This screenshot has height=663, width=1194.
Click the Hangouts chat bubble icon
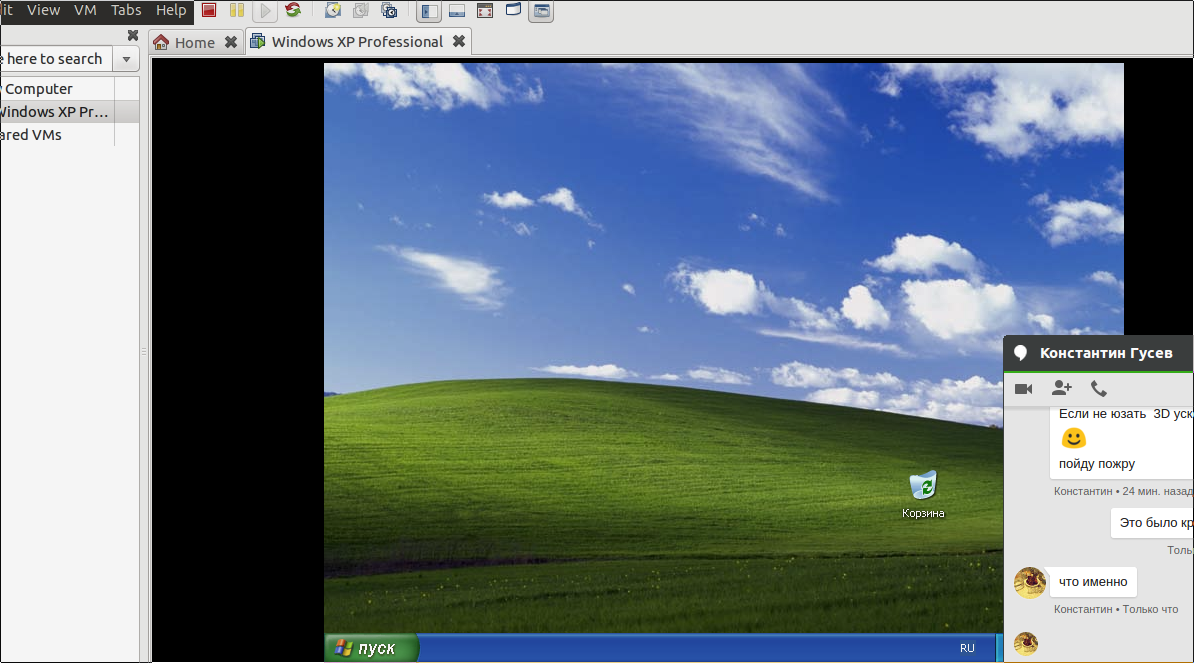pos(1021,352)
